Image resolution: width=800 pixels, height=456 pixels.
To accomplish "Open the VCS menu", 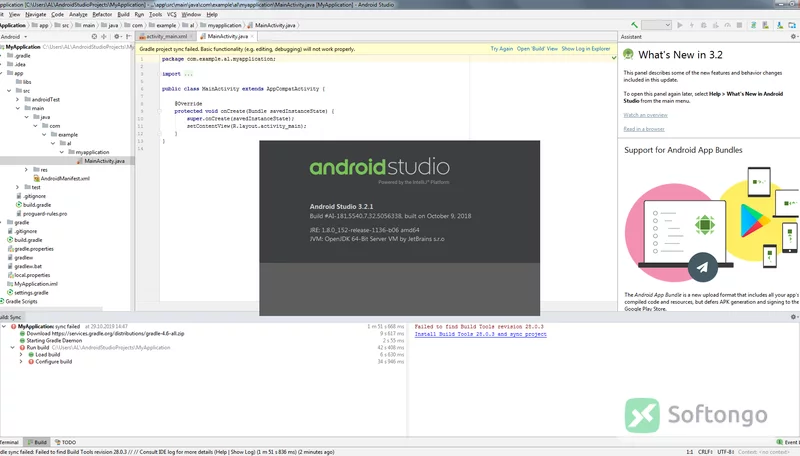I will tap(171, 14).
